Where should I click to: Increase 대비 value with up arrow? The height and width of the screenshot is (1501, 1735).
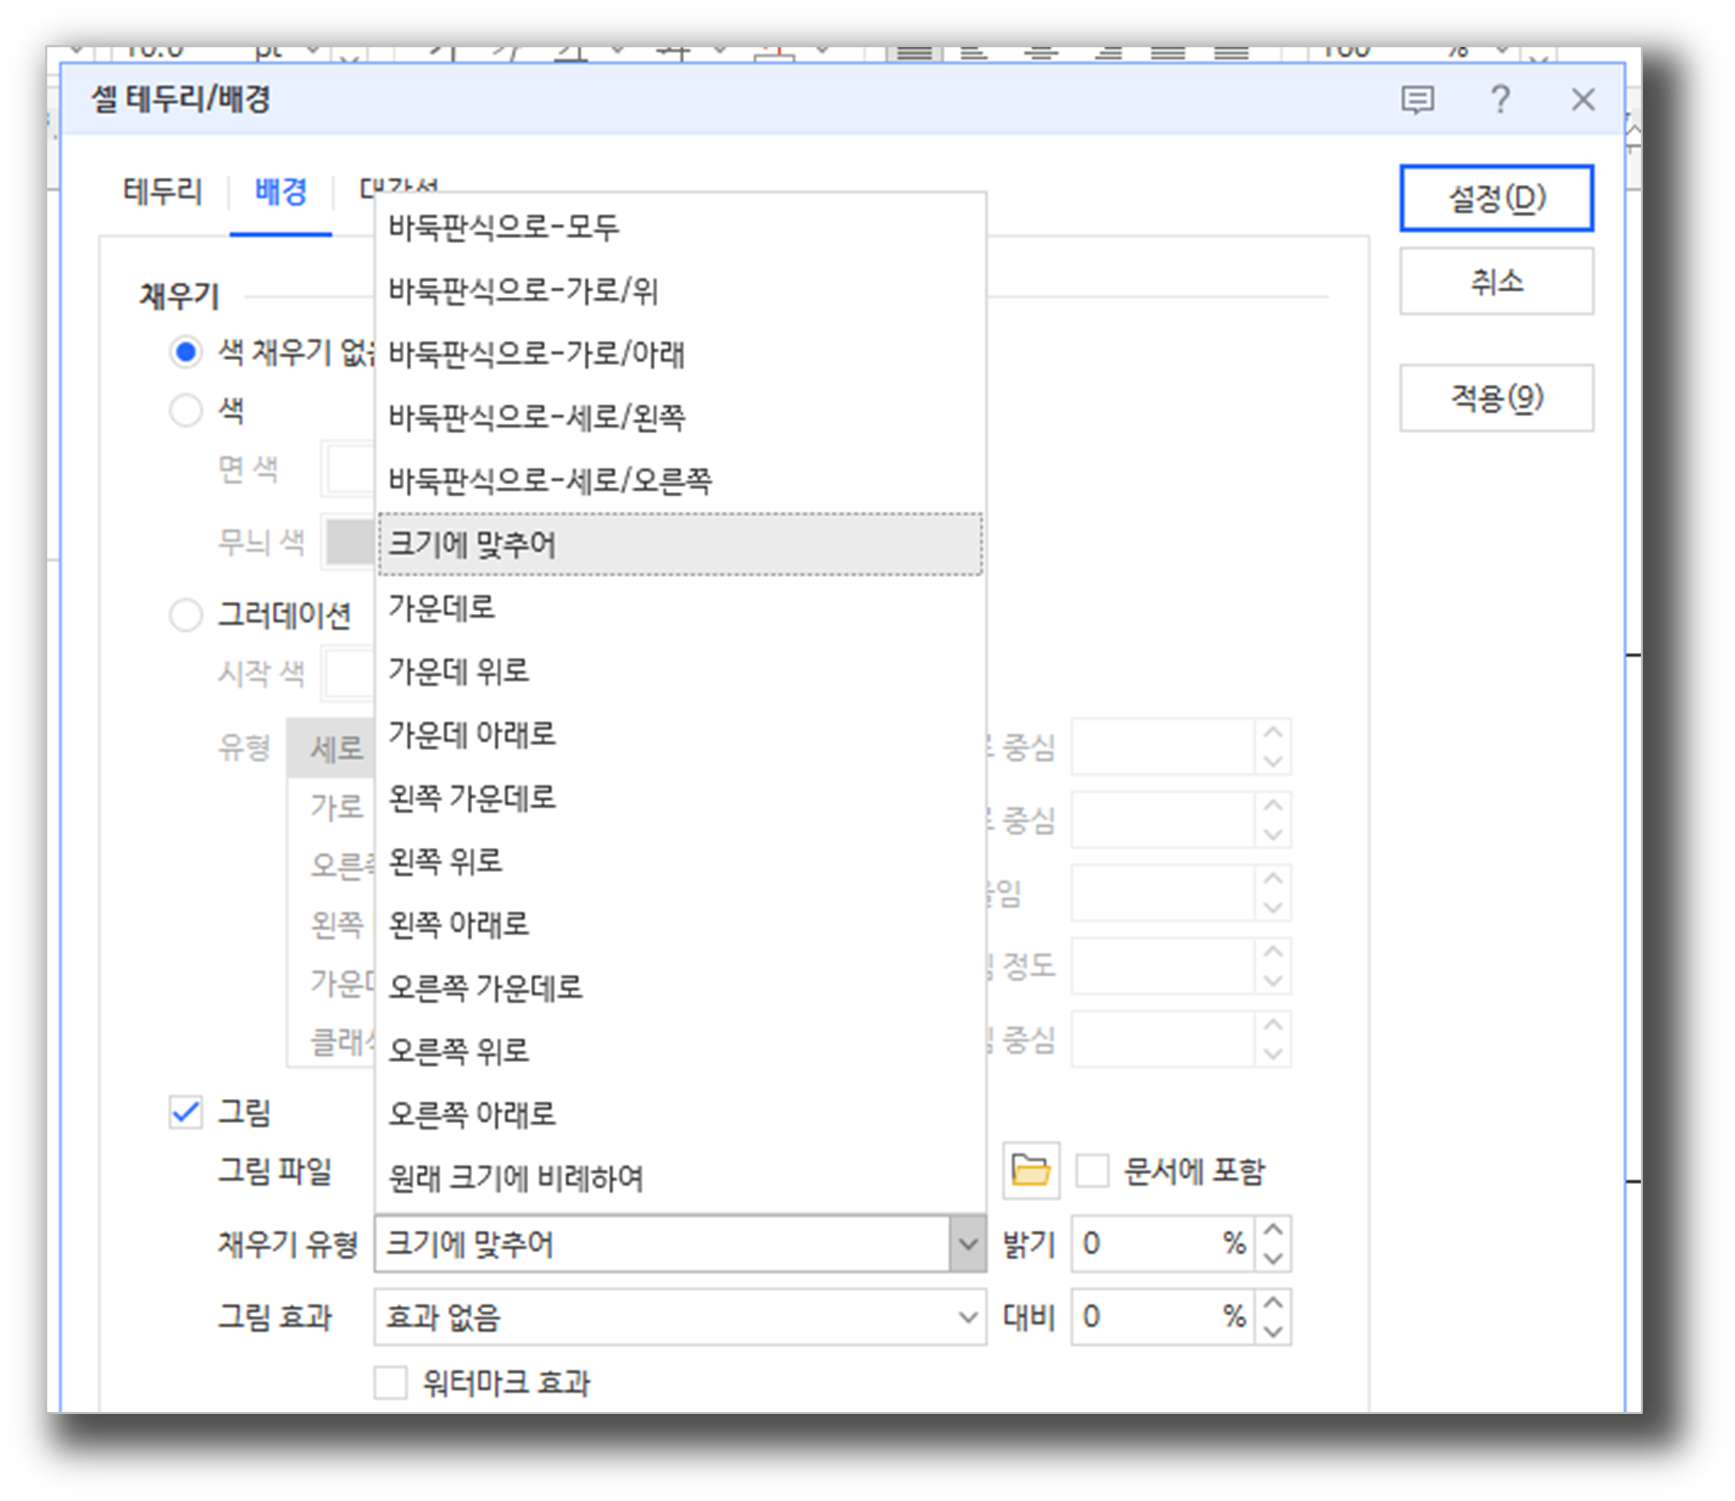pyautogui.click(x=1273, y=1303)
